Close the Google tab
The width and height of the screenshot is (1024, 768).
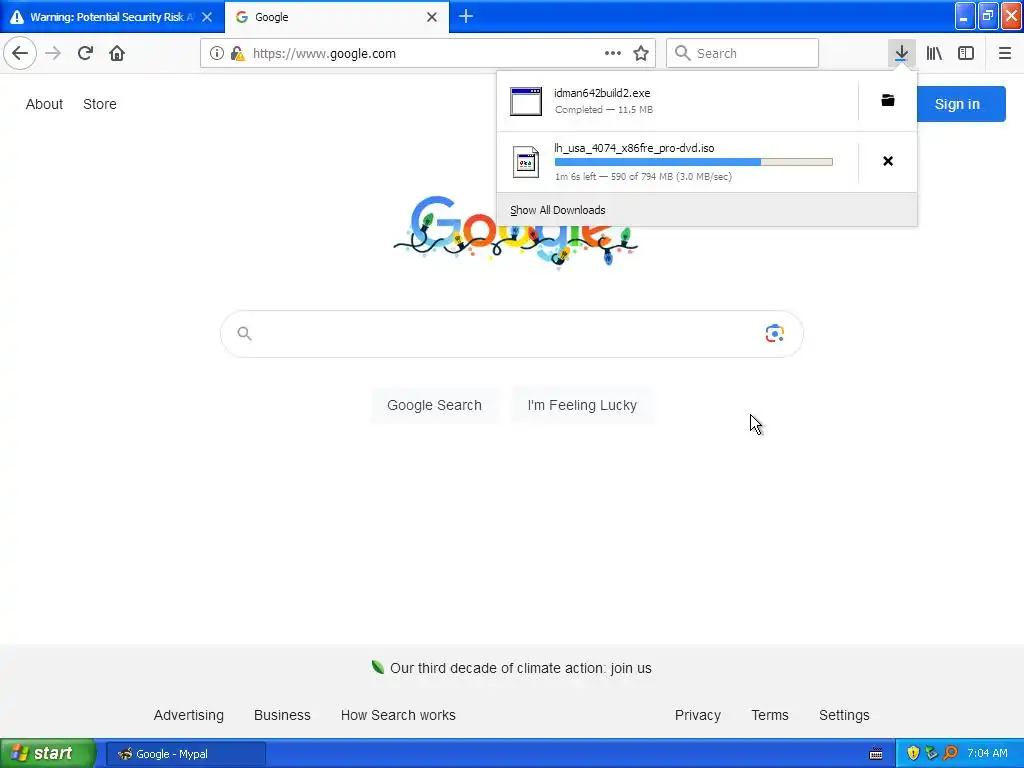point(432,17)
